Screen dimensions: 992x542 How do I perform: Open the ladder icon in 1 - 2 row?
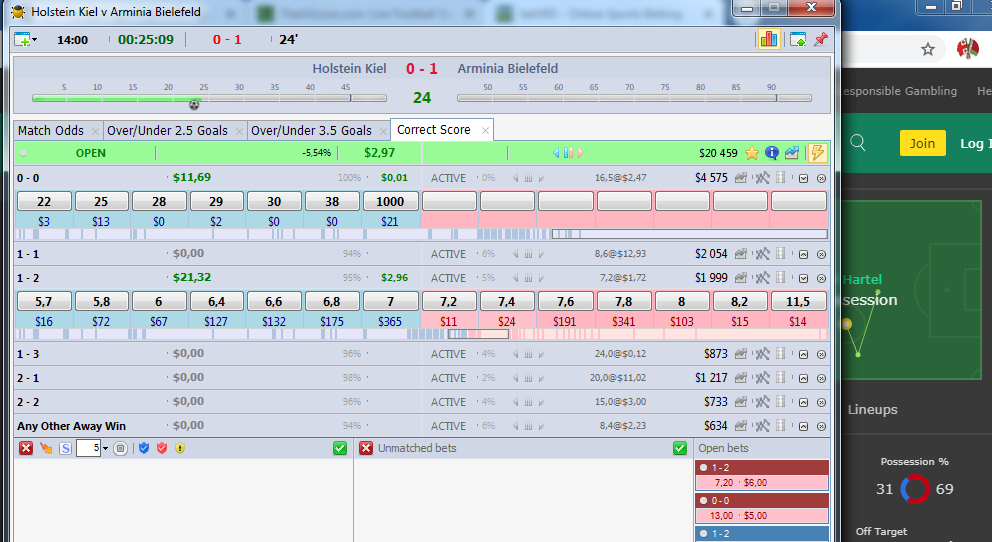point(781,277)
